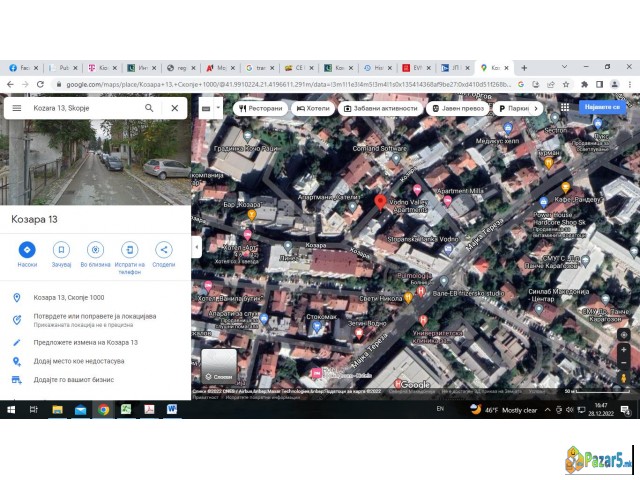This screenshot has width=640, height=480.
Task: Click Во близина nearby icon
Action: pyautogui.click(x=95, y=250)
